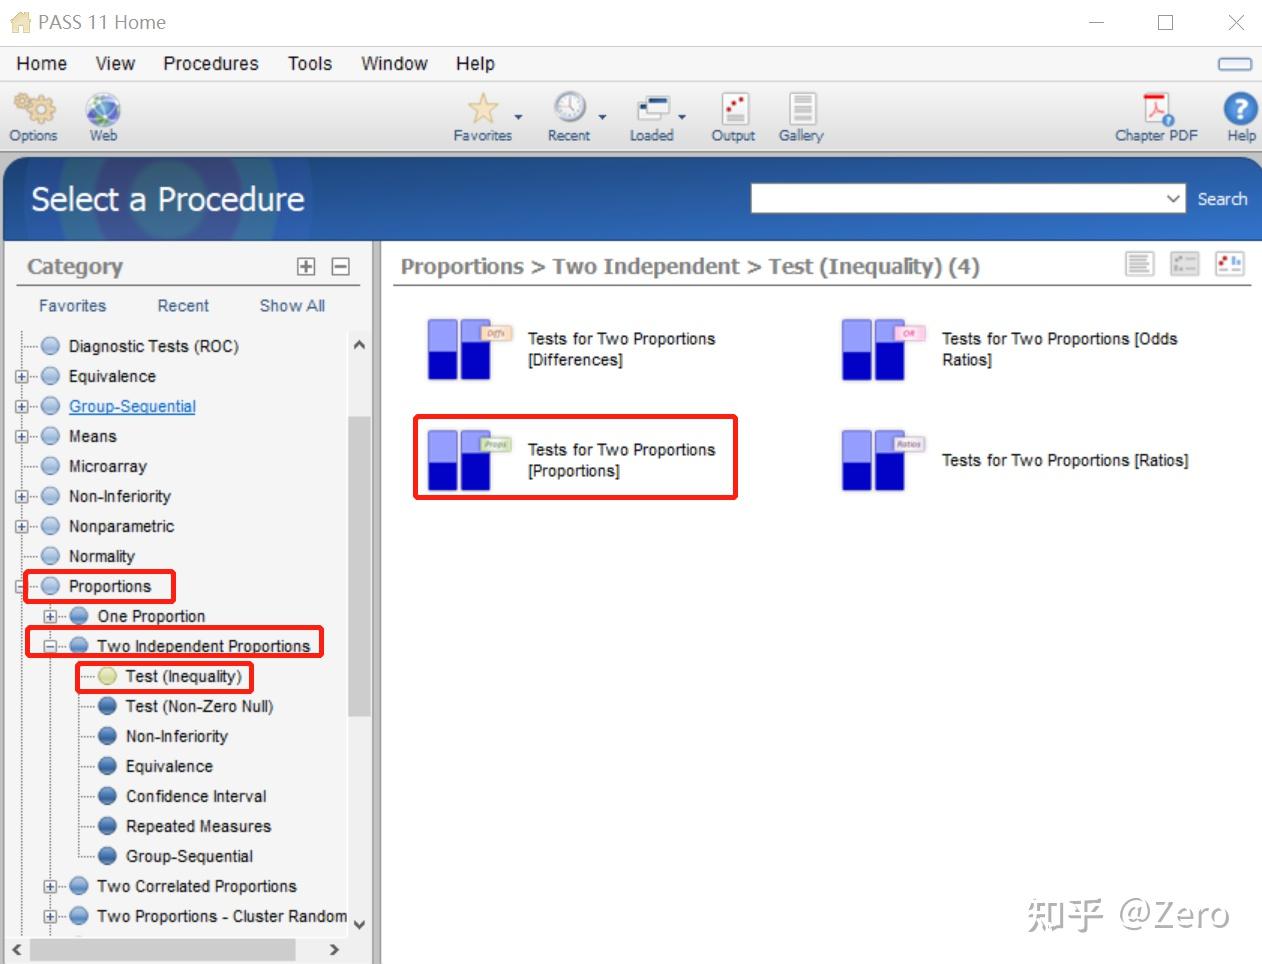Select Two Proportions - Cluster Random item

click(221, 917)
